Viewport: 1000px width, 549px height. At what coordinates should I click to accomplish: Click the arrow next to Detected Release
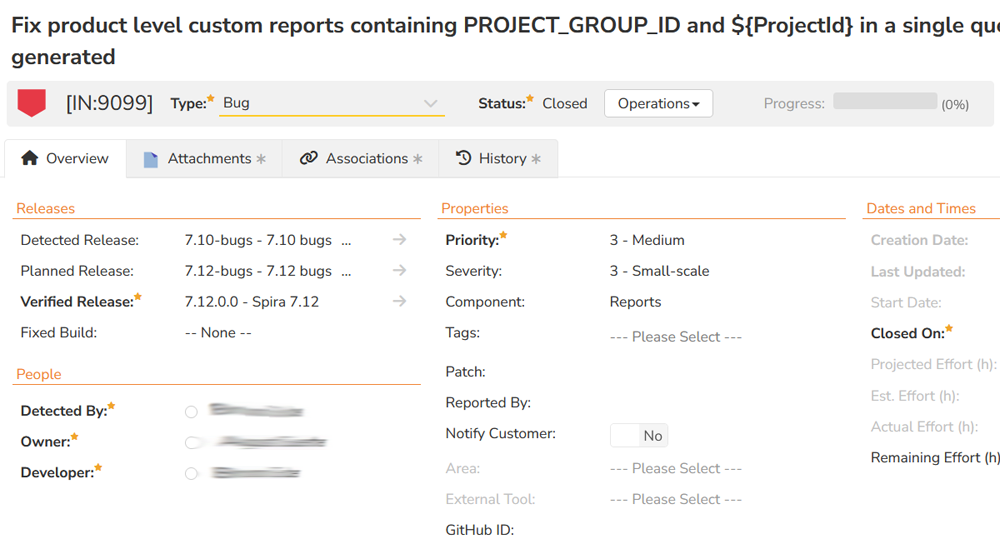[x=399, y=240]
